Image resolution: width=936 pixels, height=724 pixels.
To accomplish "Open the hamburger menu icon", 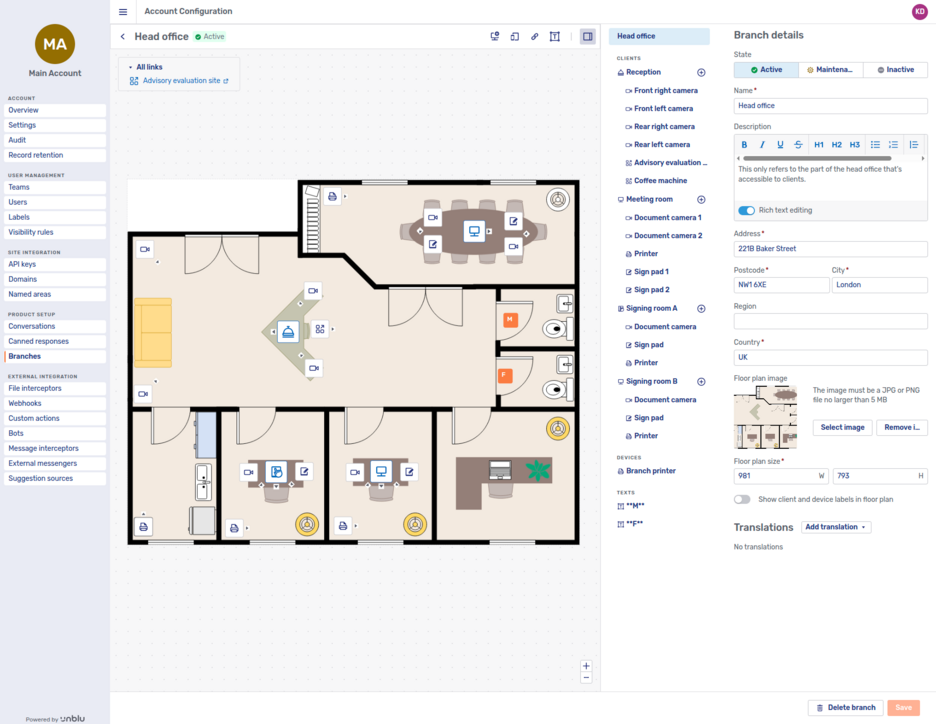I will tap(123, 11).
